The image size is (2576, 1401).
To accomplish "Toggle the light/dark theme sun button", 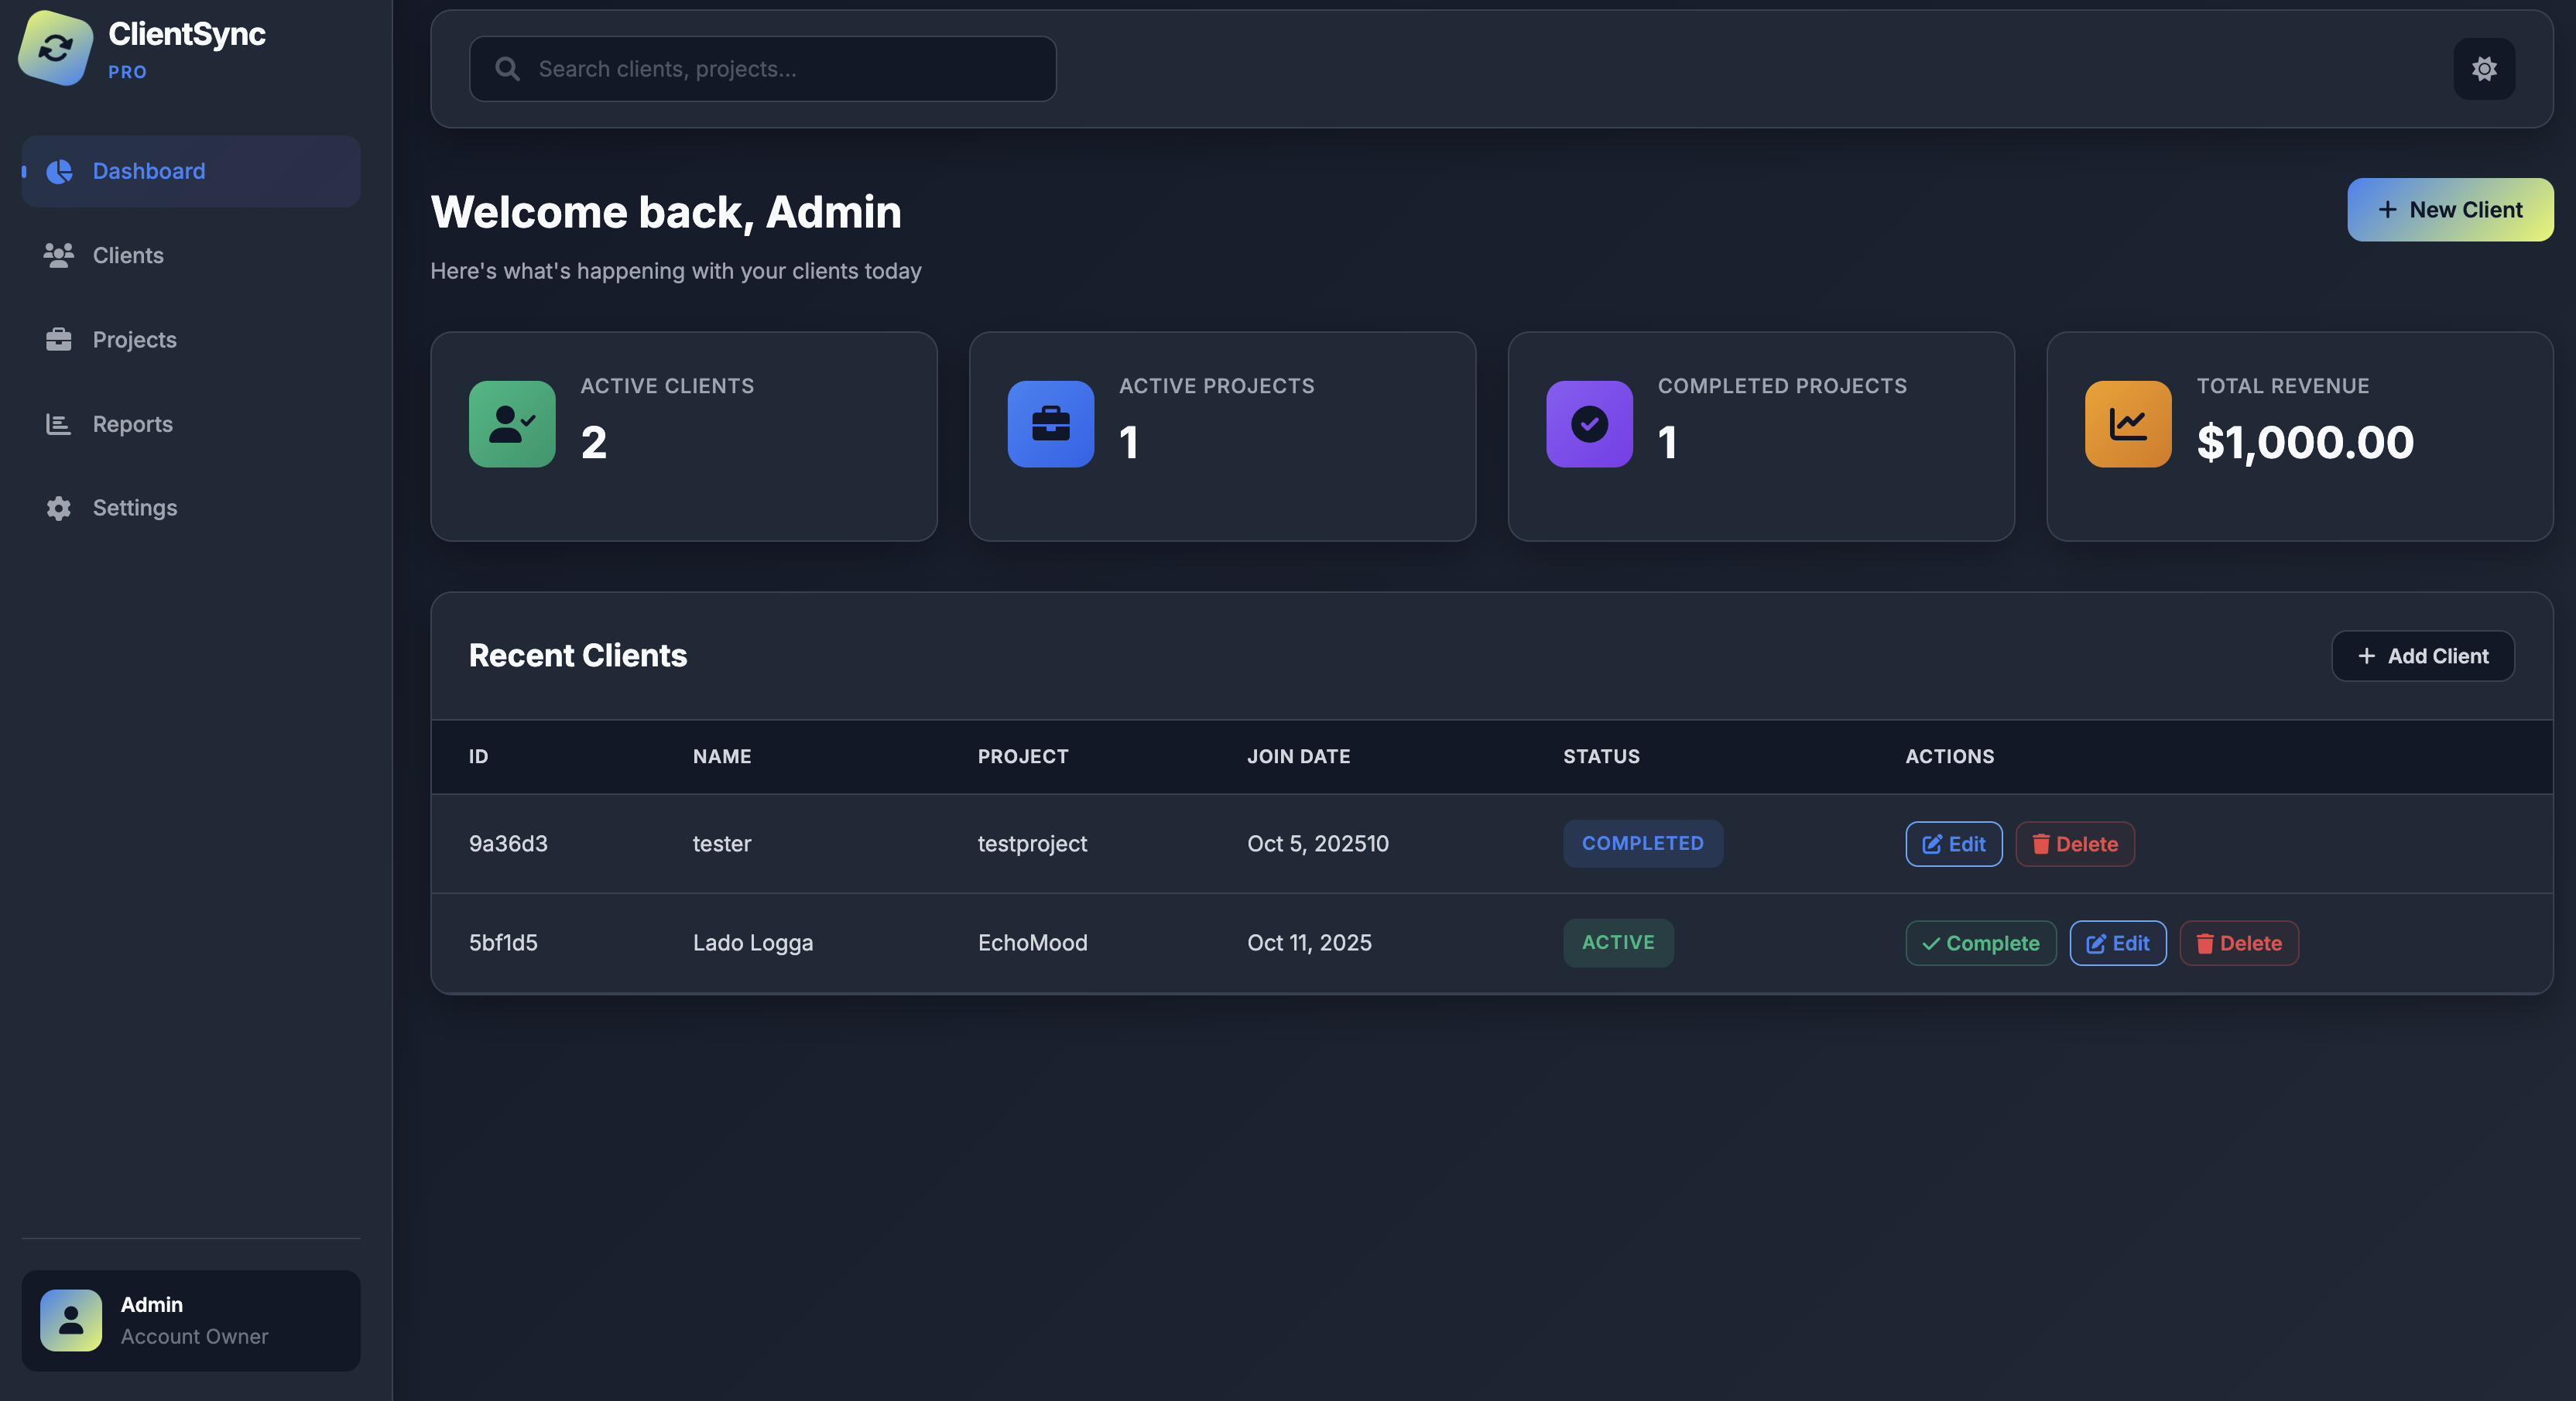I will point(2483,69).
